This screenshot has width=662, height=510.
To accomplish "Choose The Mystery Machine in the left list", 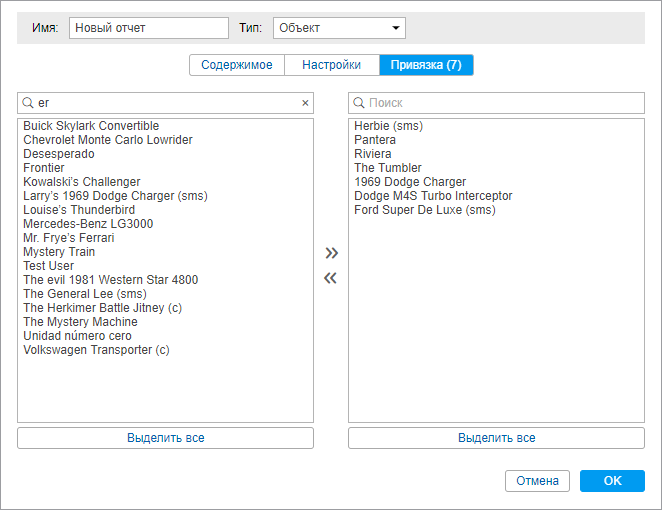I will click(80, 322).
